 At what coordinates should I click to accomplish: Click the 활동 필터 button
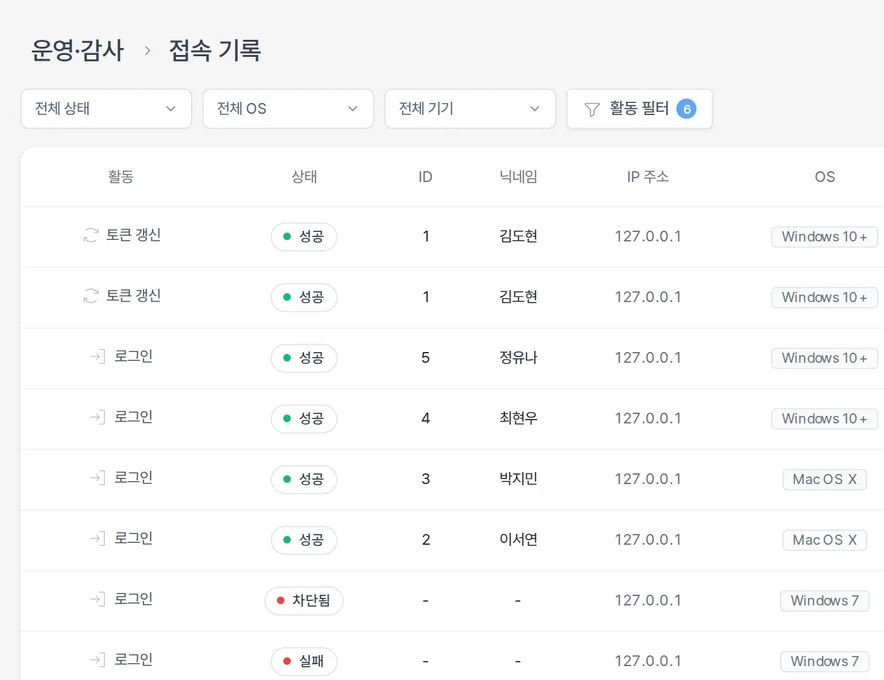[639, 109]
